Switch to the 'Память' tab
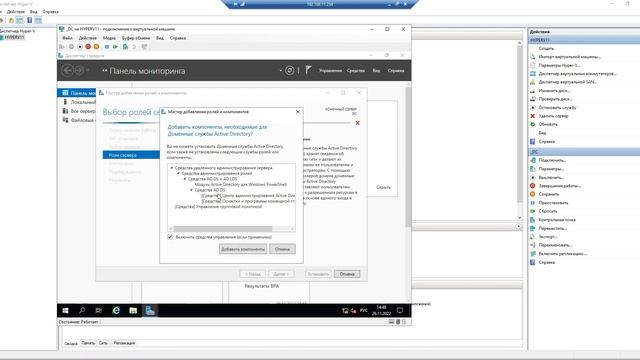 click(x=88, y=343)
